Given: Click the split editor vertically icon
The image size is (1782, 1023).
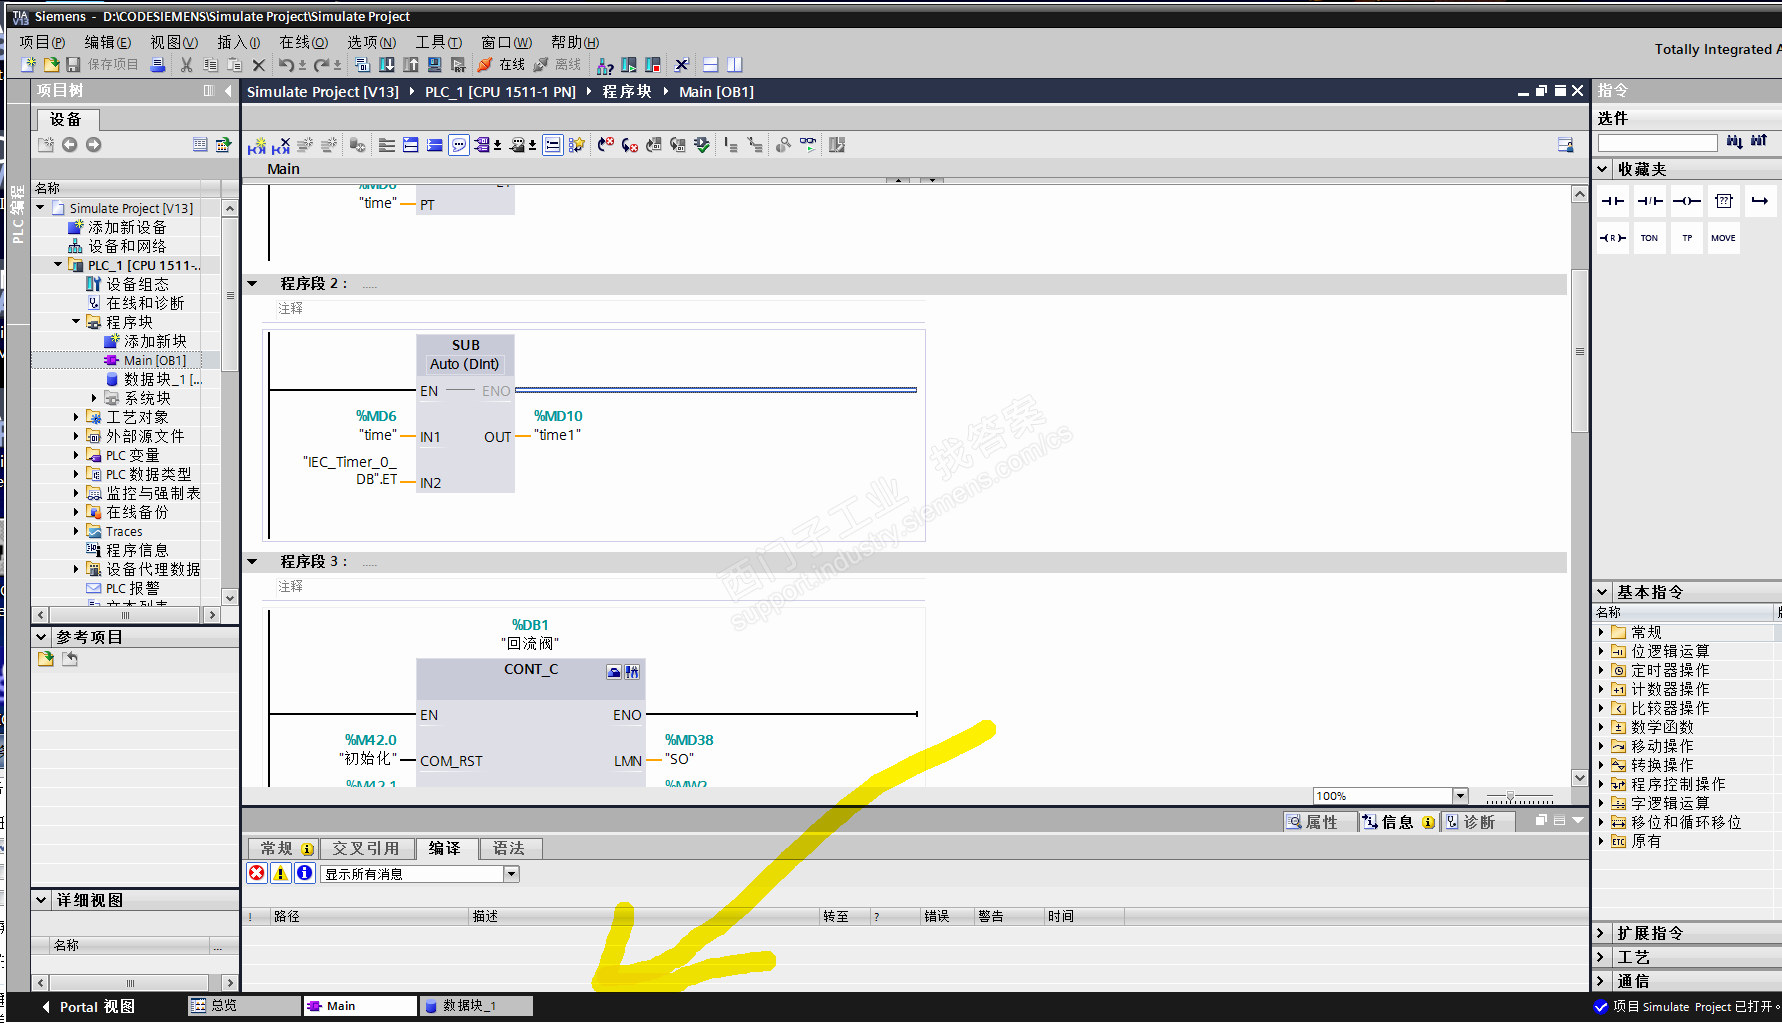Looking at the screenshot, I should 735,65.
